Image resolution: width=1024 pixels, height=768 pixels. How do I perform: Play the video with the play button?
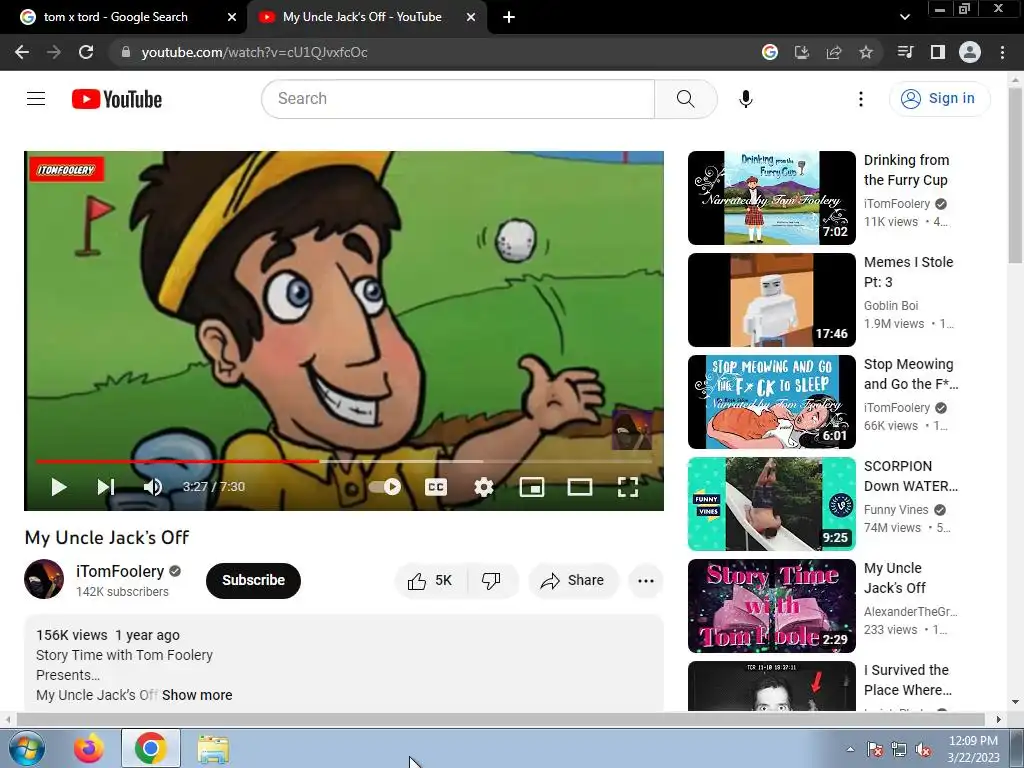click(59, 487)
